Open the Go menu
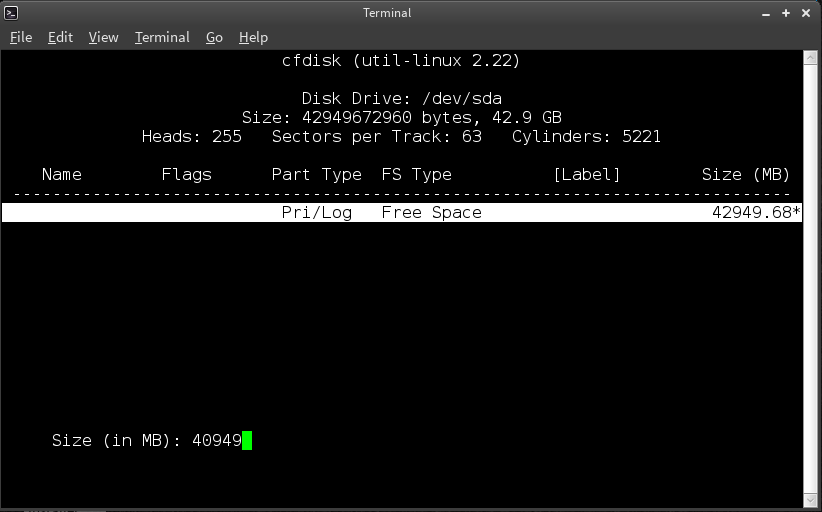822x512 pixels. (214, 37)
